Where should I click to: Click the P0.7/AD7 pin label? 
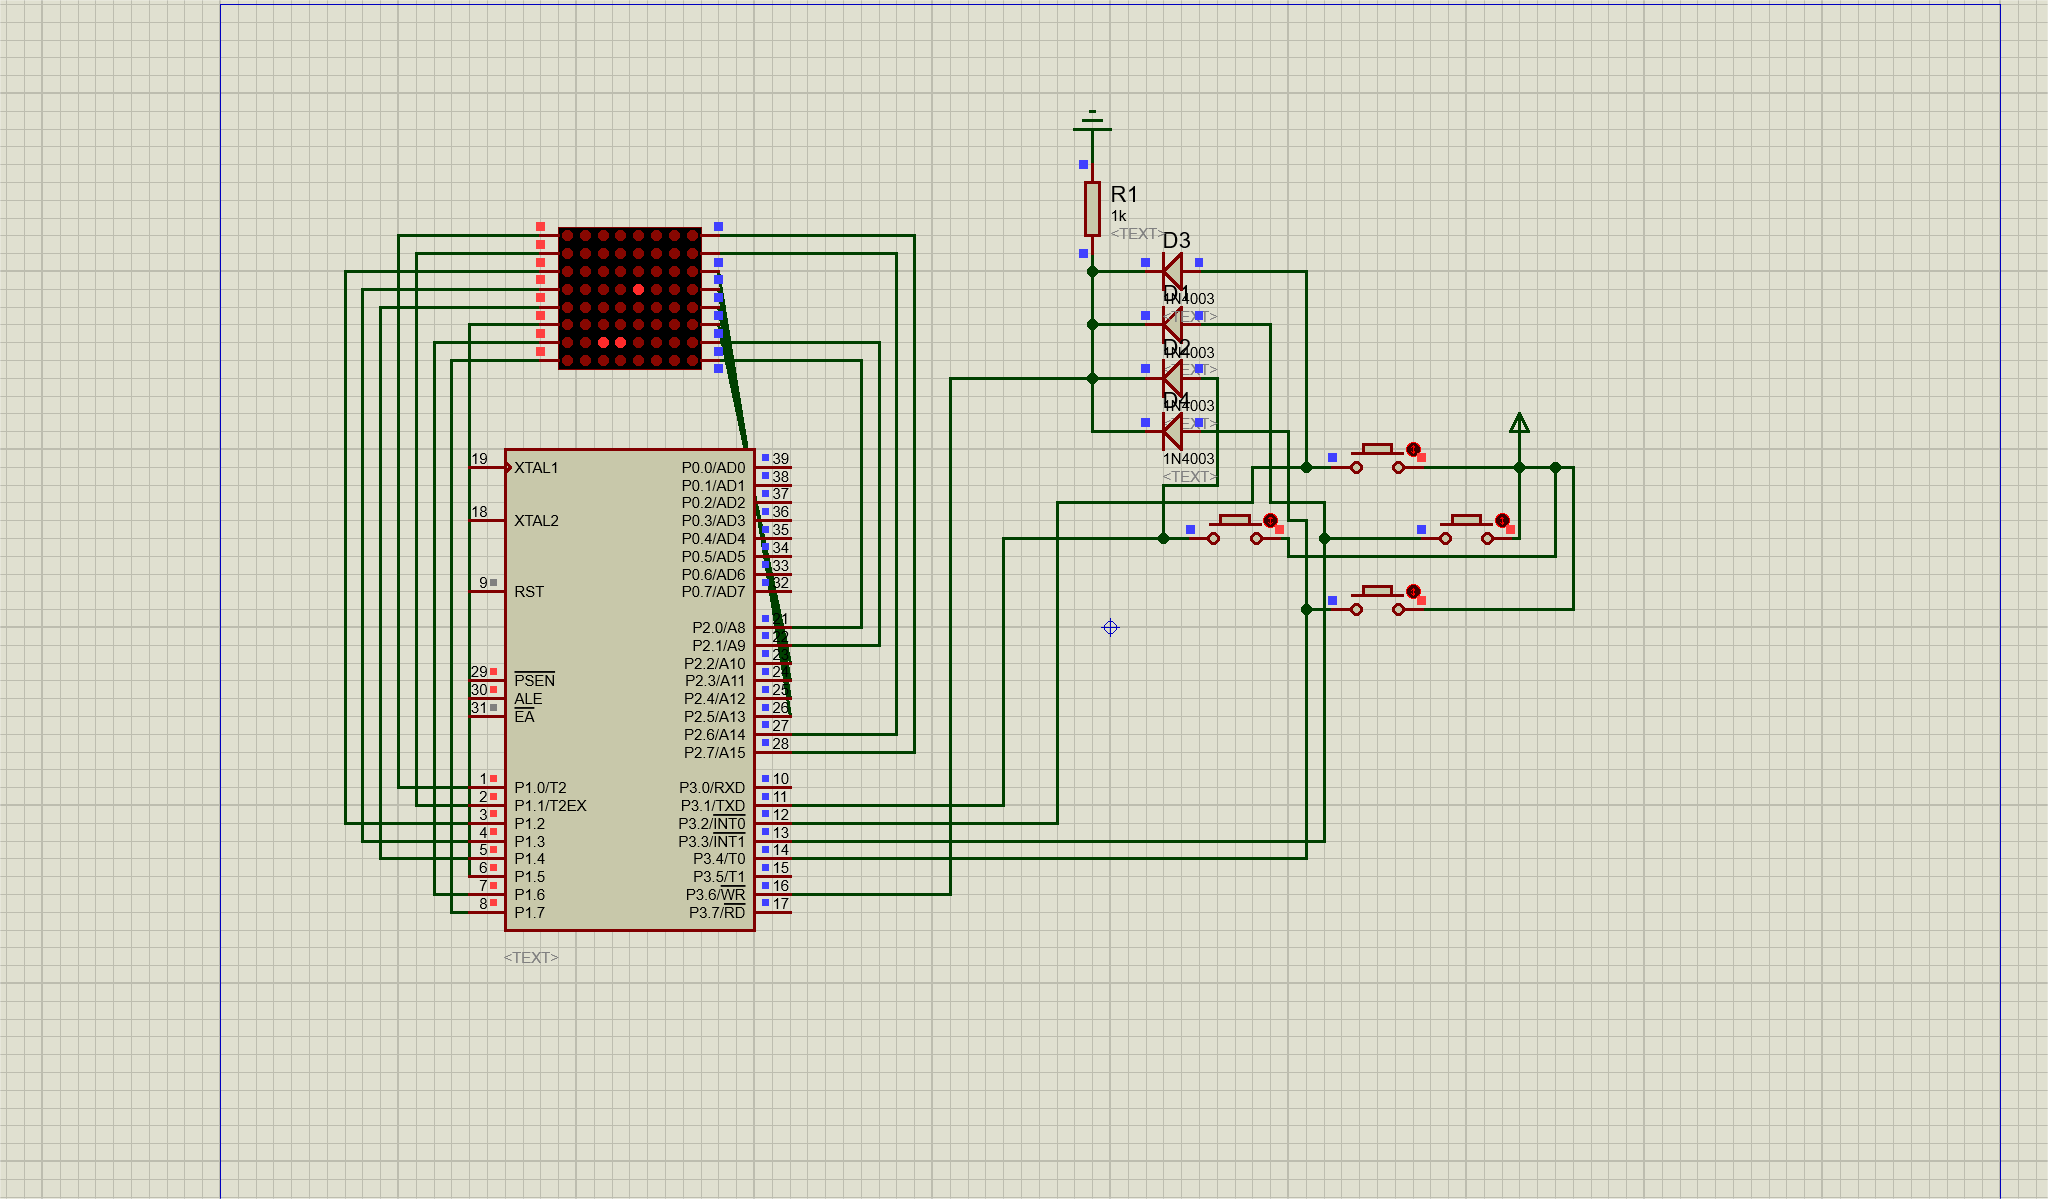pyautogui.click(x=713, y=591)
